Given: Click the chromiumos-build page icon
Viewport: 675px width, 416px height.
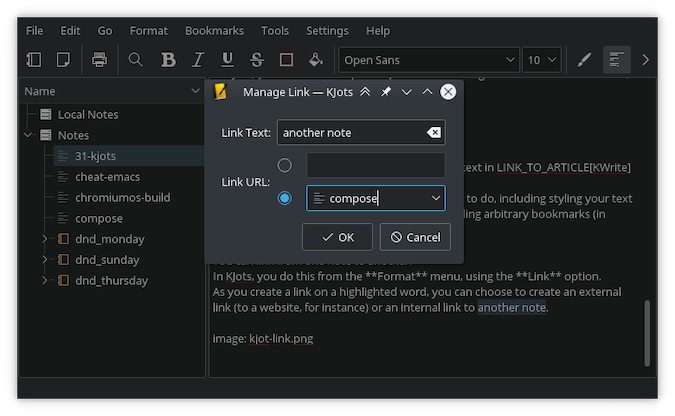Looking at the screenshot, I should 63,197.
